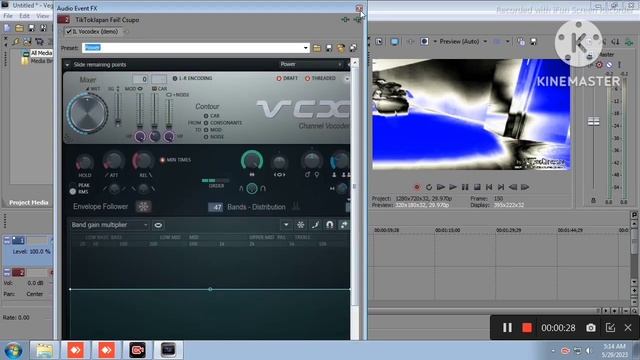Click the split screen view icon in preview toolbar
640x360 pixels.
[424, 42]
